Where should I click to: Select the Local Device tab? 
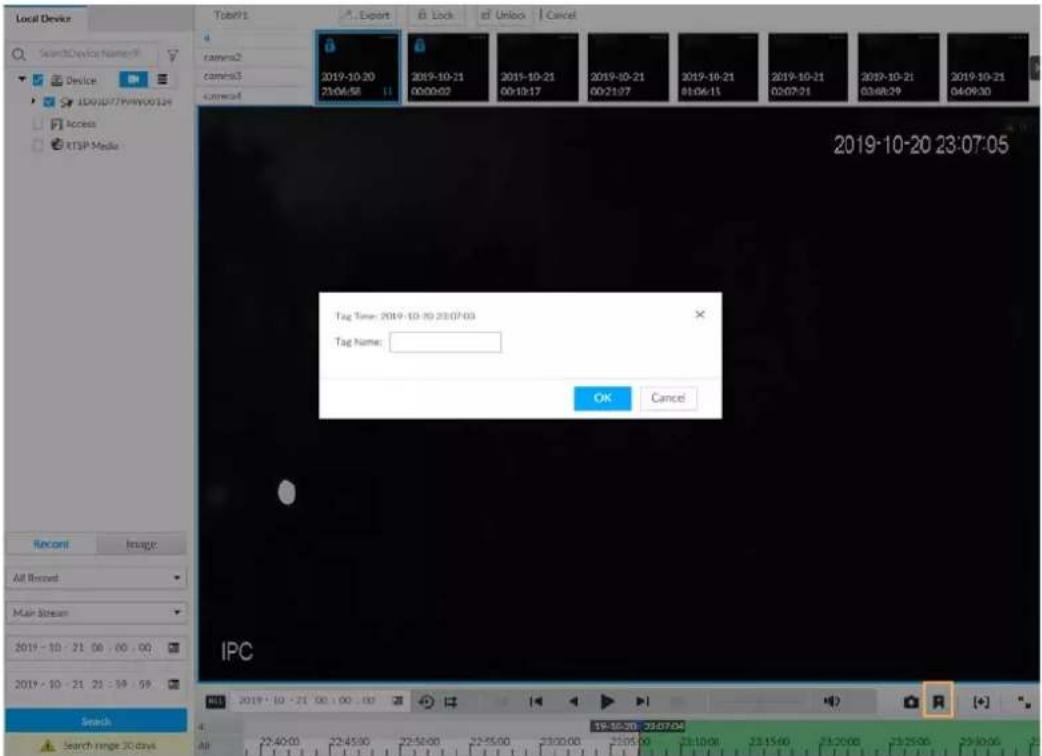click(43, 19)
